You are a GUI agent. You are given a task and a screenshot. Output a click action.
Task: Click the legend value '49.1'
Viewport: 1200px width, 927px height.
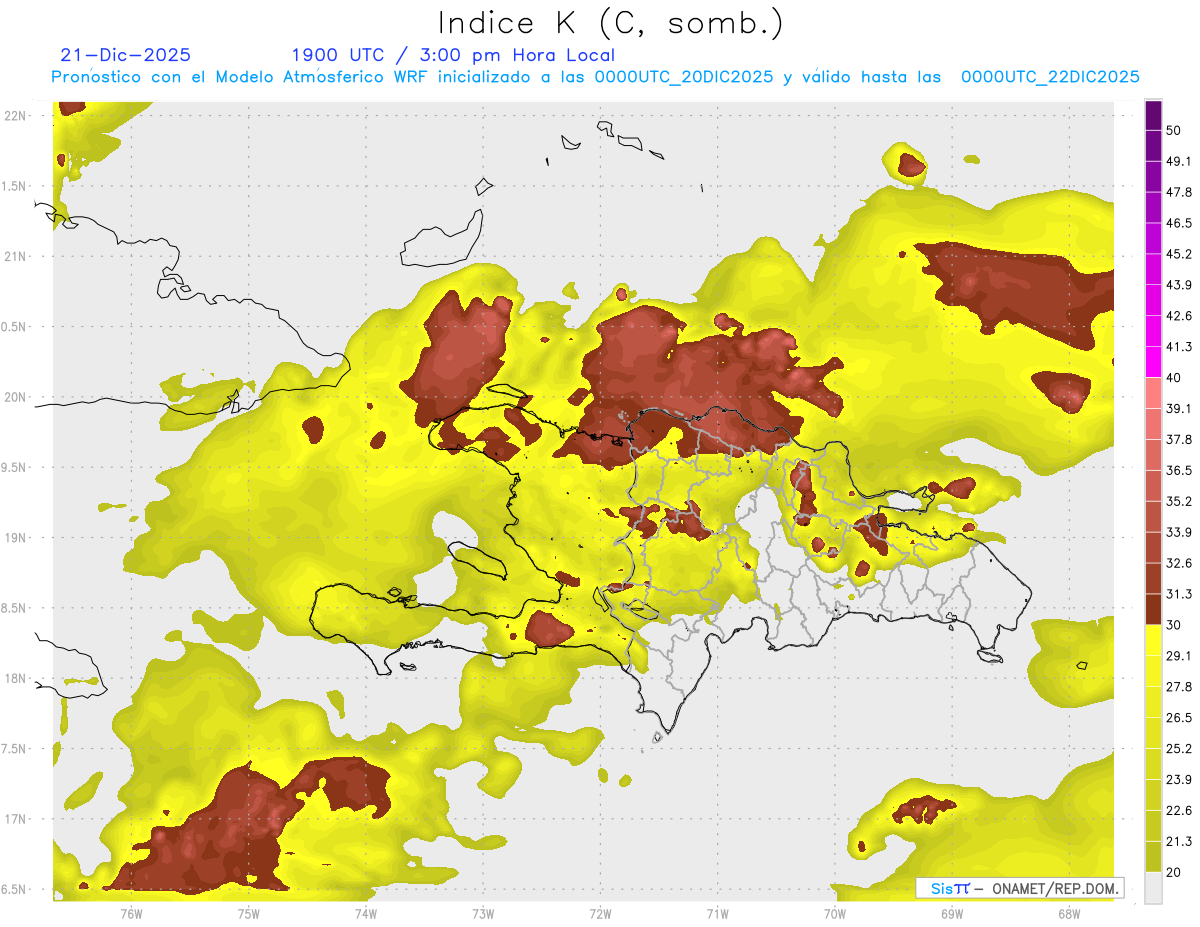[x=1179, y=161]
